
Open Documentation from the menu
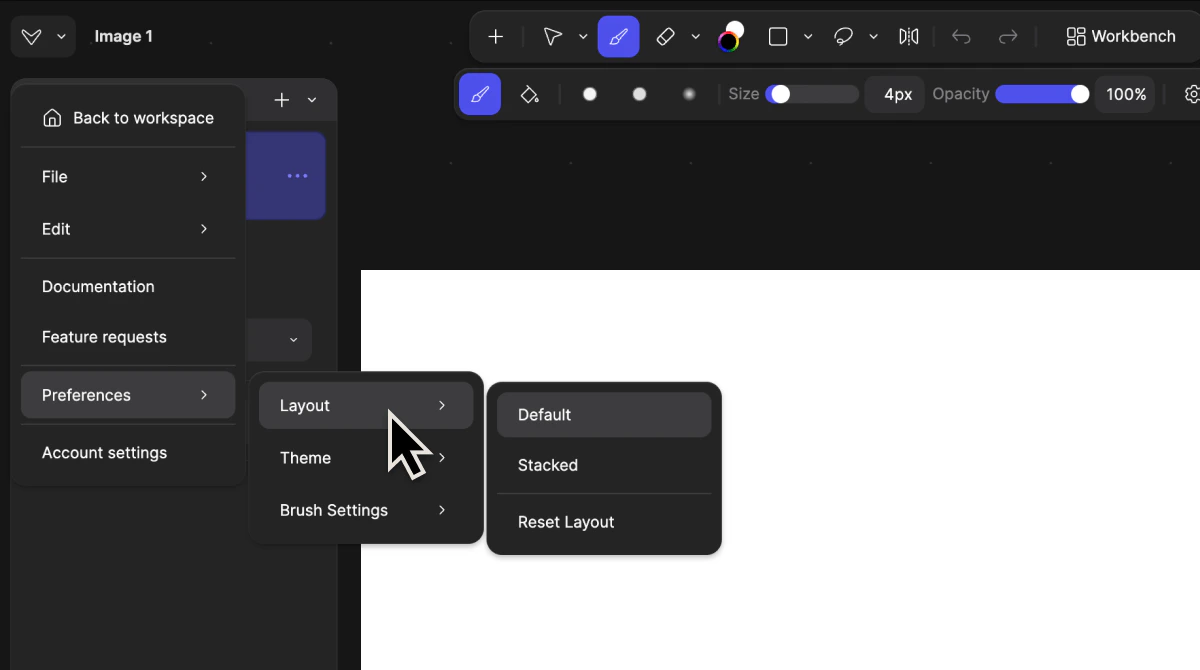click(128, 287)
